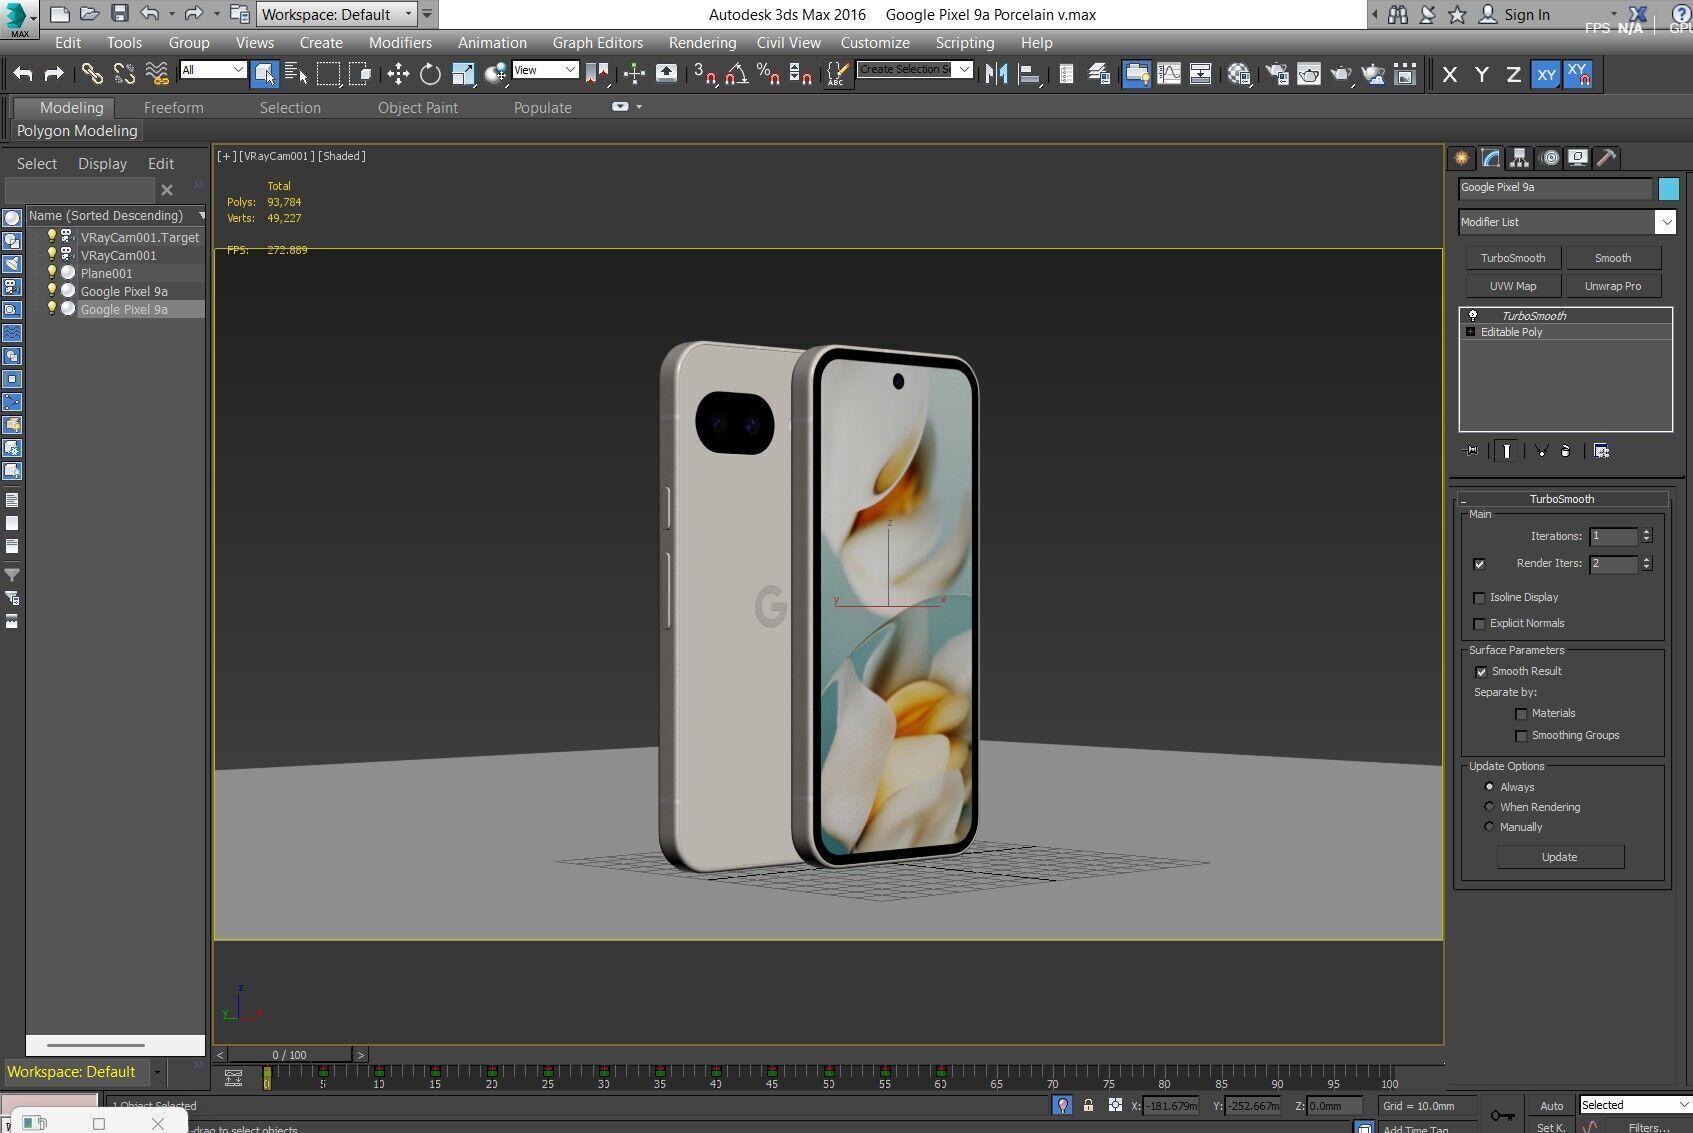Screen dimensions: 1693x1133
Task: Choose the Select and Scale tool
Action: (463, 74)
